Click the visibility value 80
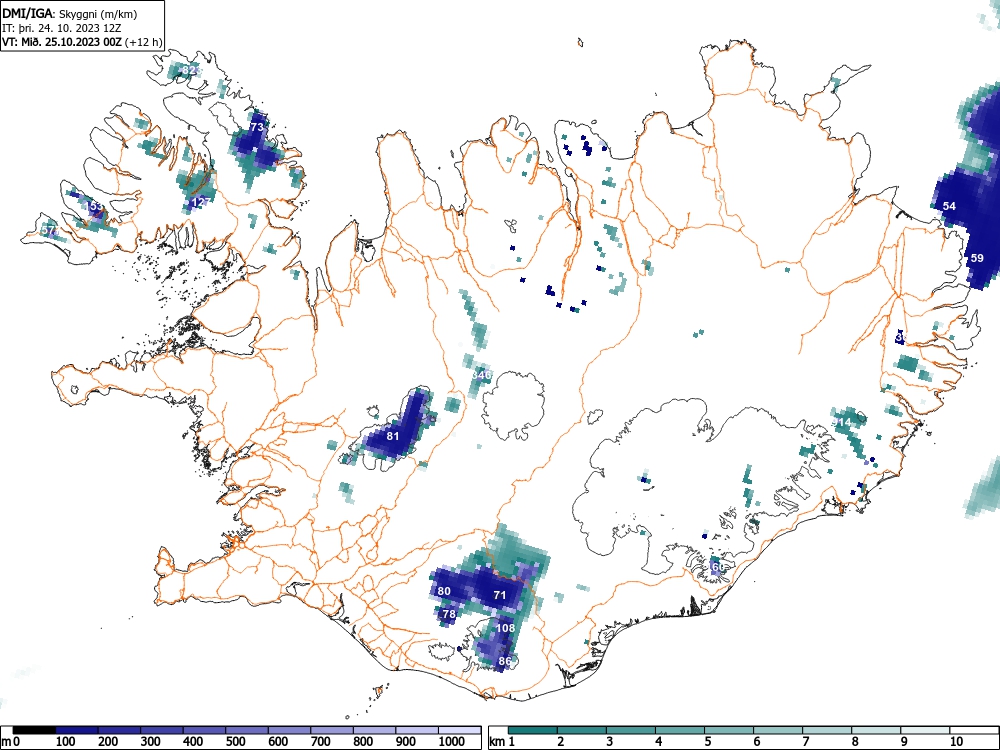1000x750 pixels. tap(444, 591)
